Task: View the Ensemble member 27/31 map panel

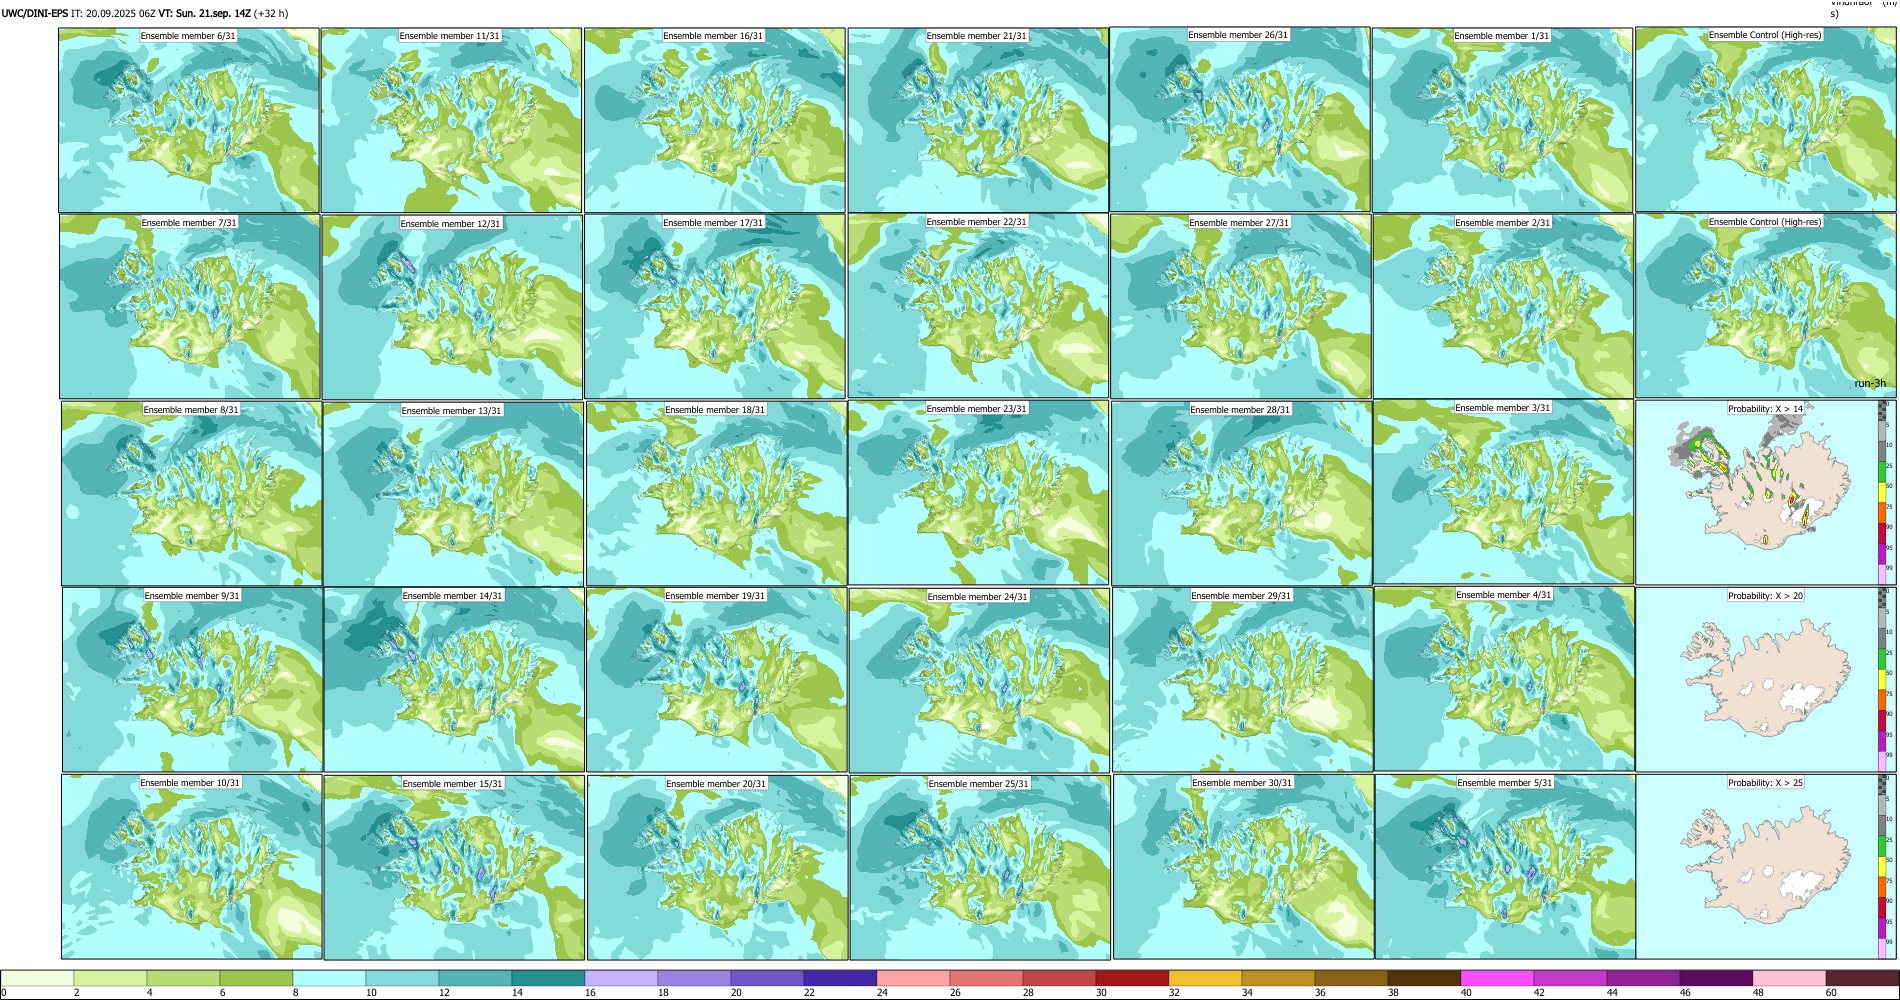Action: [1241, 306]
